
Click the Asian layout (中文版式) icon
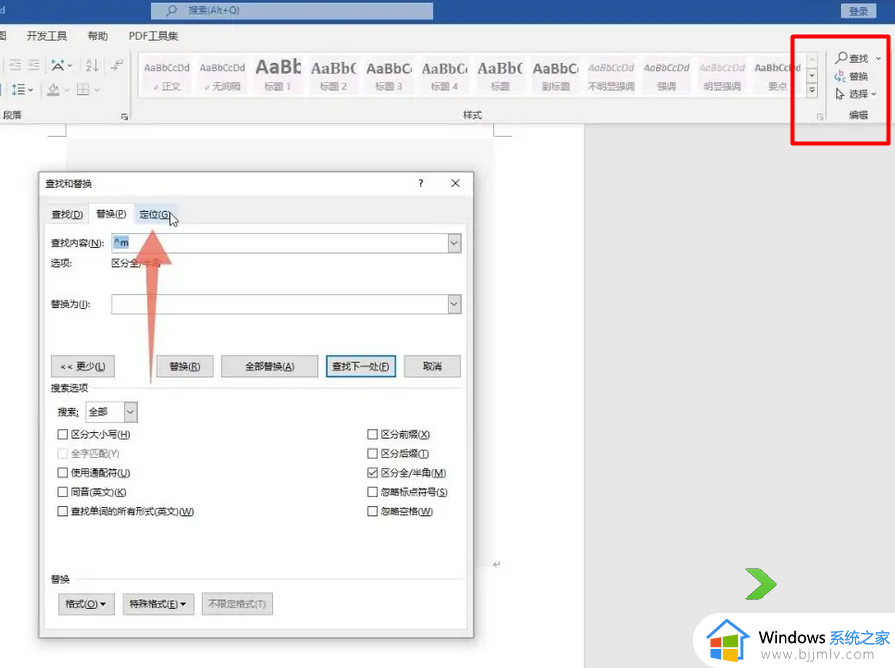58,65
